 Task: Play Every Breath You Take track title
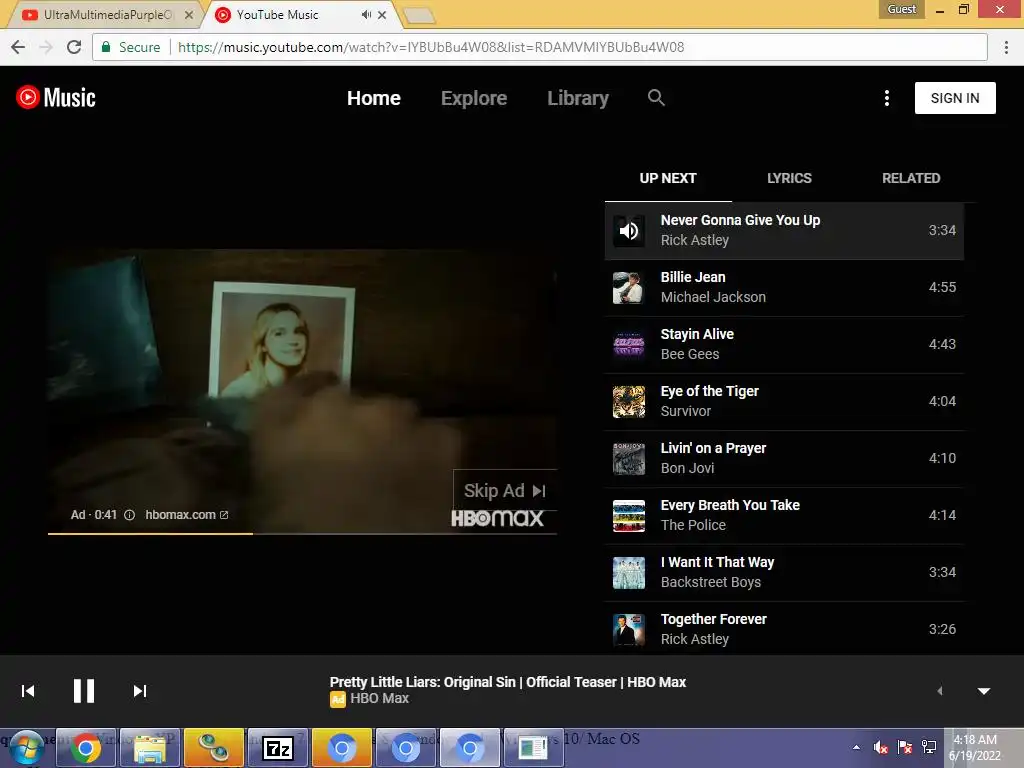(x=730, y=505)
